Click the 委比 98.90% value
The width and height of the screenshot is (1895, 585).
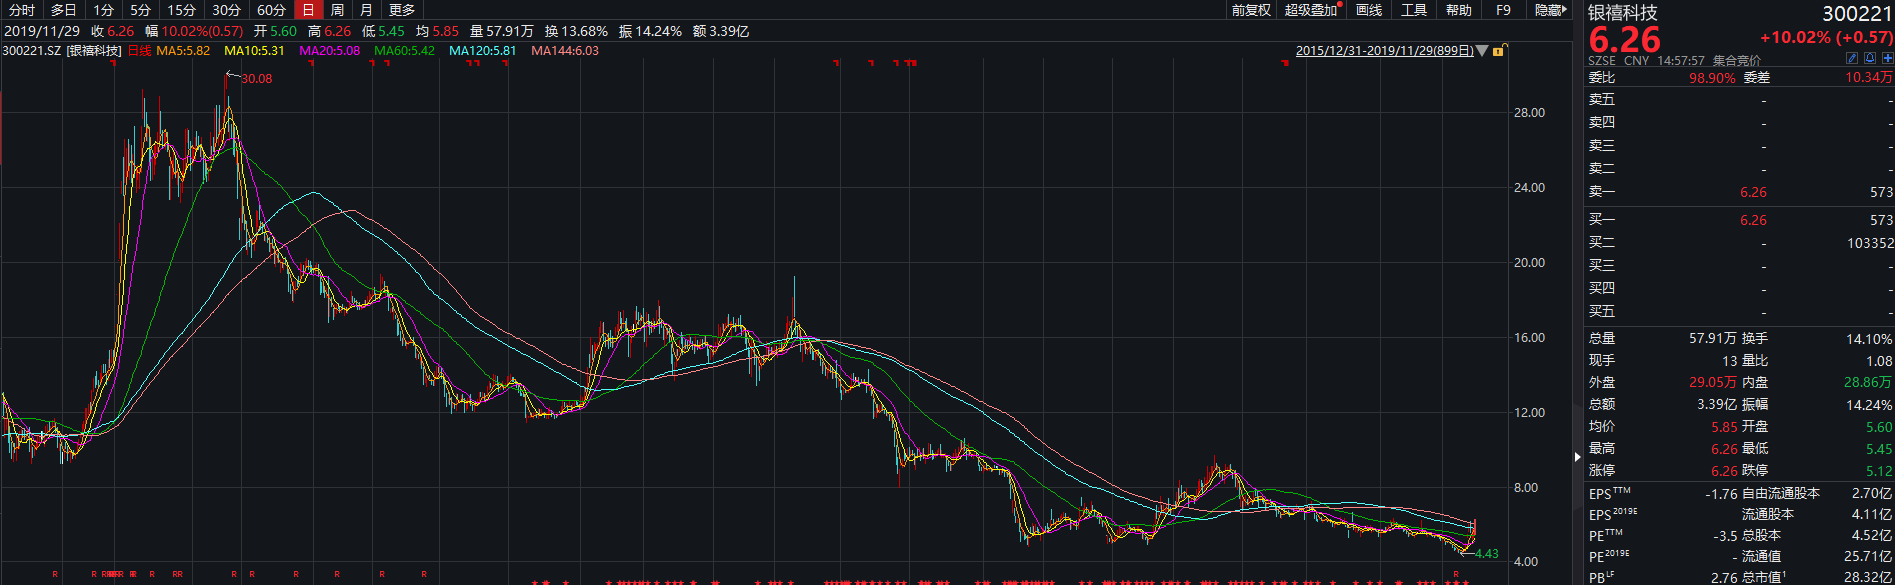[x=1712, y=77]
